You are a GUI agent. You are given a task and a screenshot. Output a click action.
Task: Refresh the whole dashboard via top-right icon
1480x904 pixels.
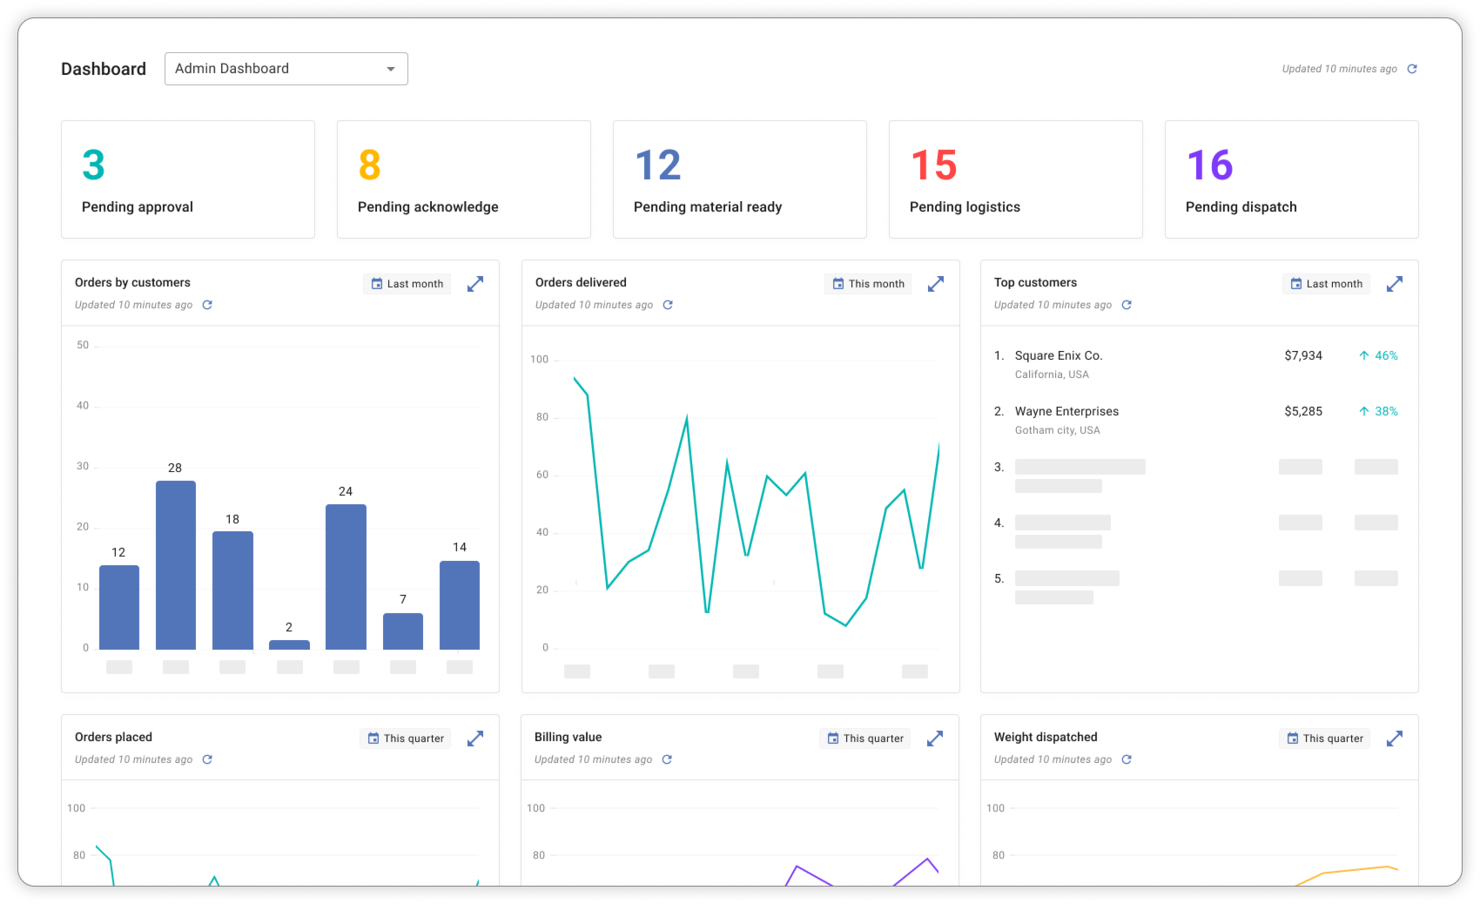point(1412,69)
